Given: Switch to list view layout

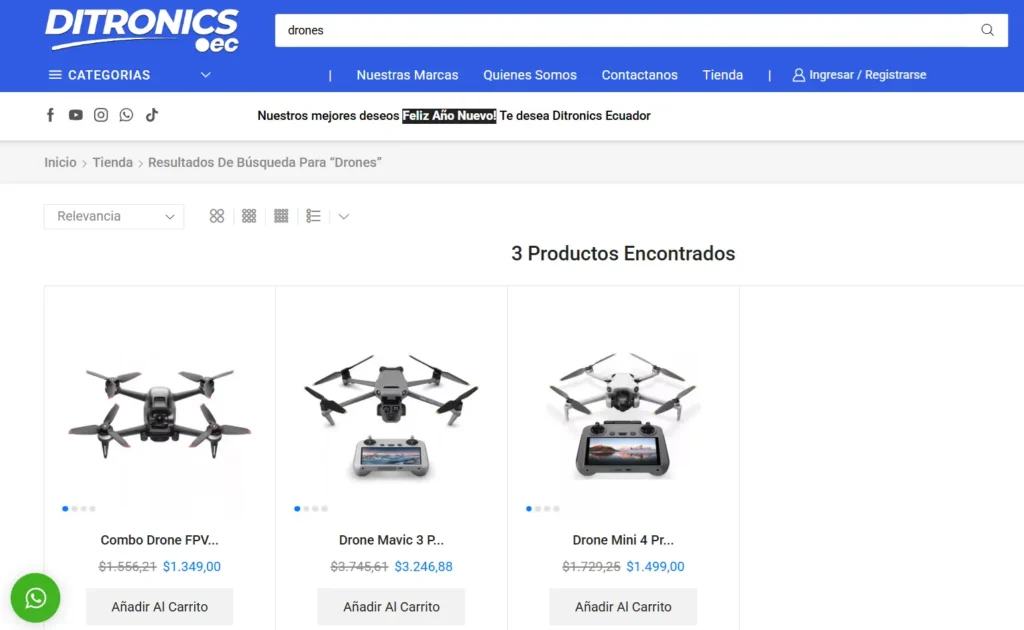Looking at the screenshot, I should point(313,216).
